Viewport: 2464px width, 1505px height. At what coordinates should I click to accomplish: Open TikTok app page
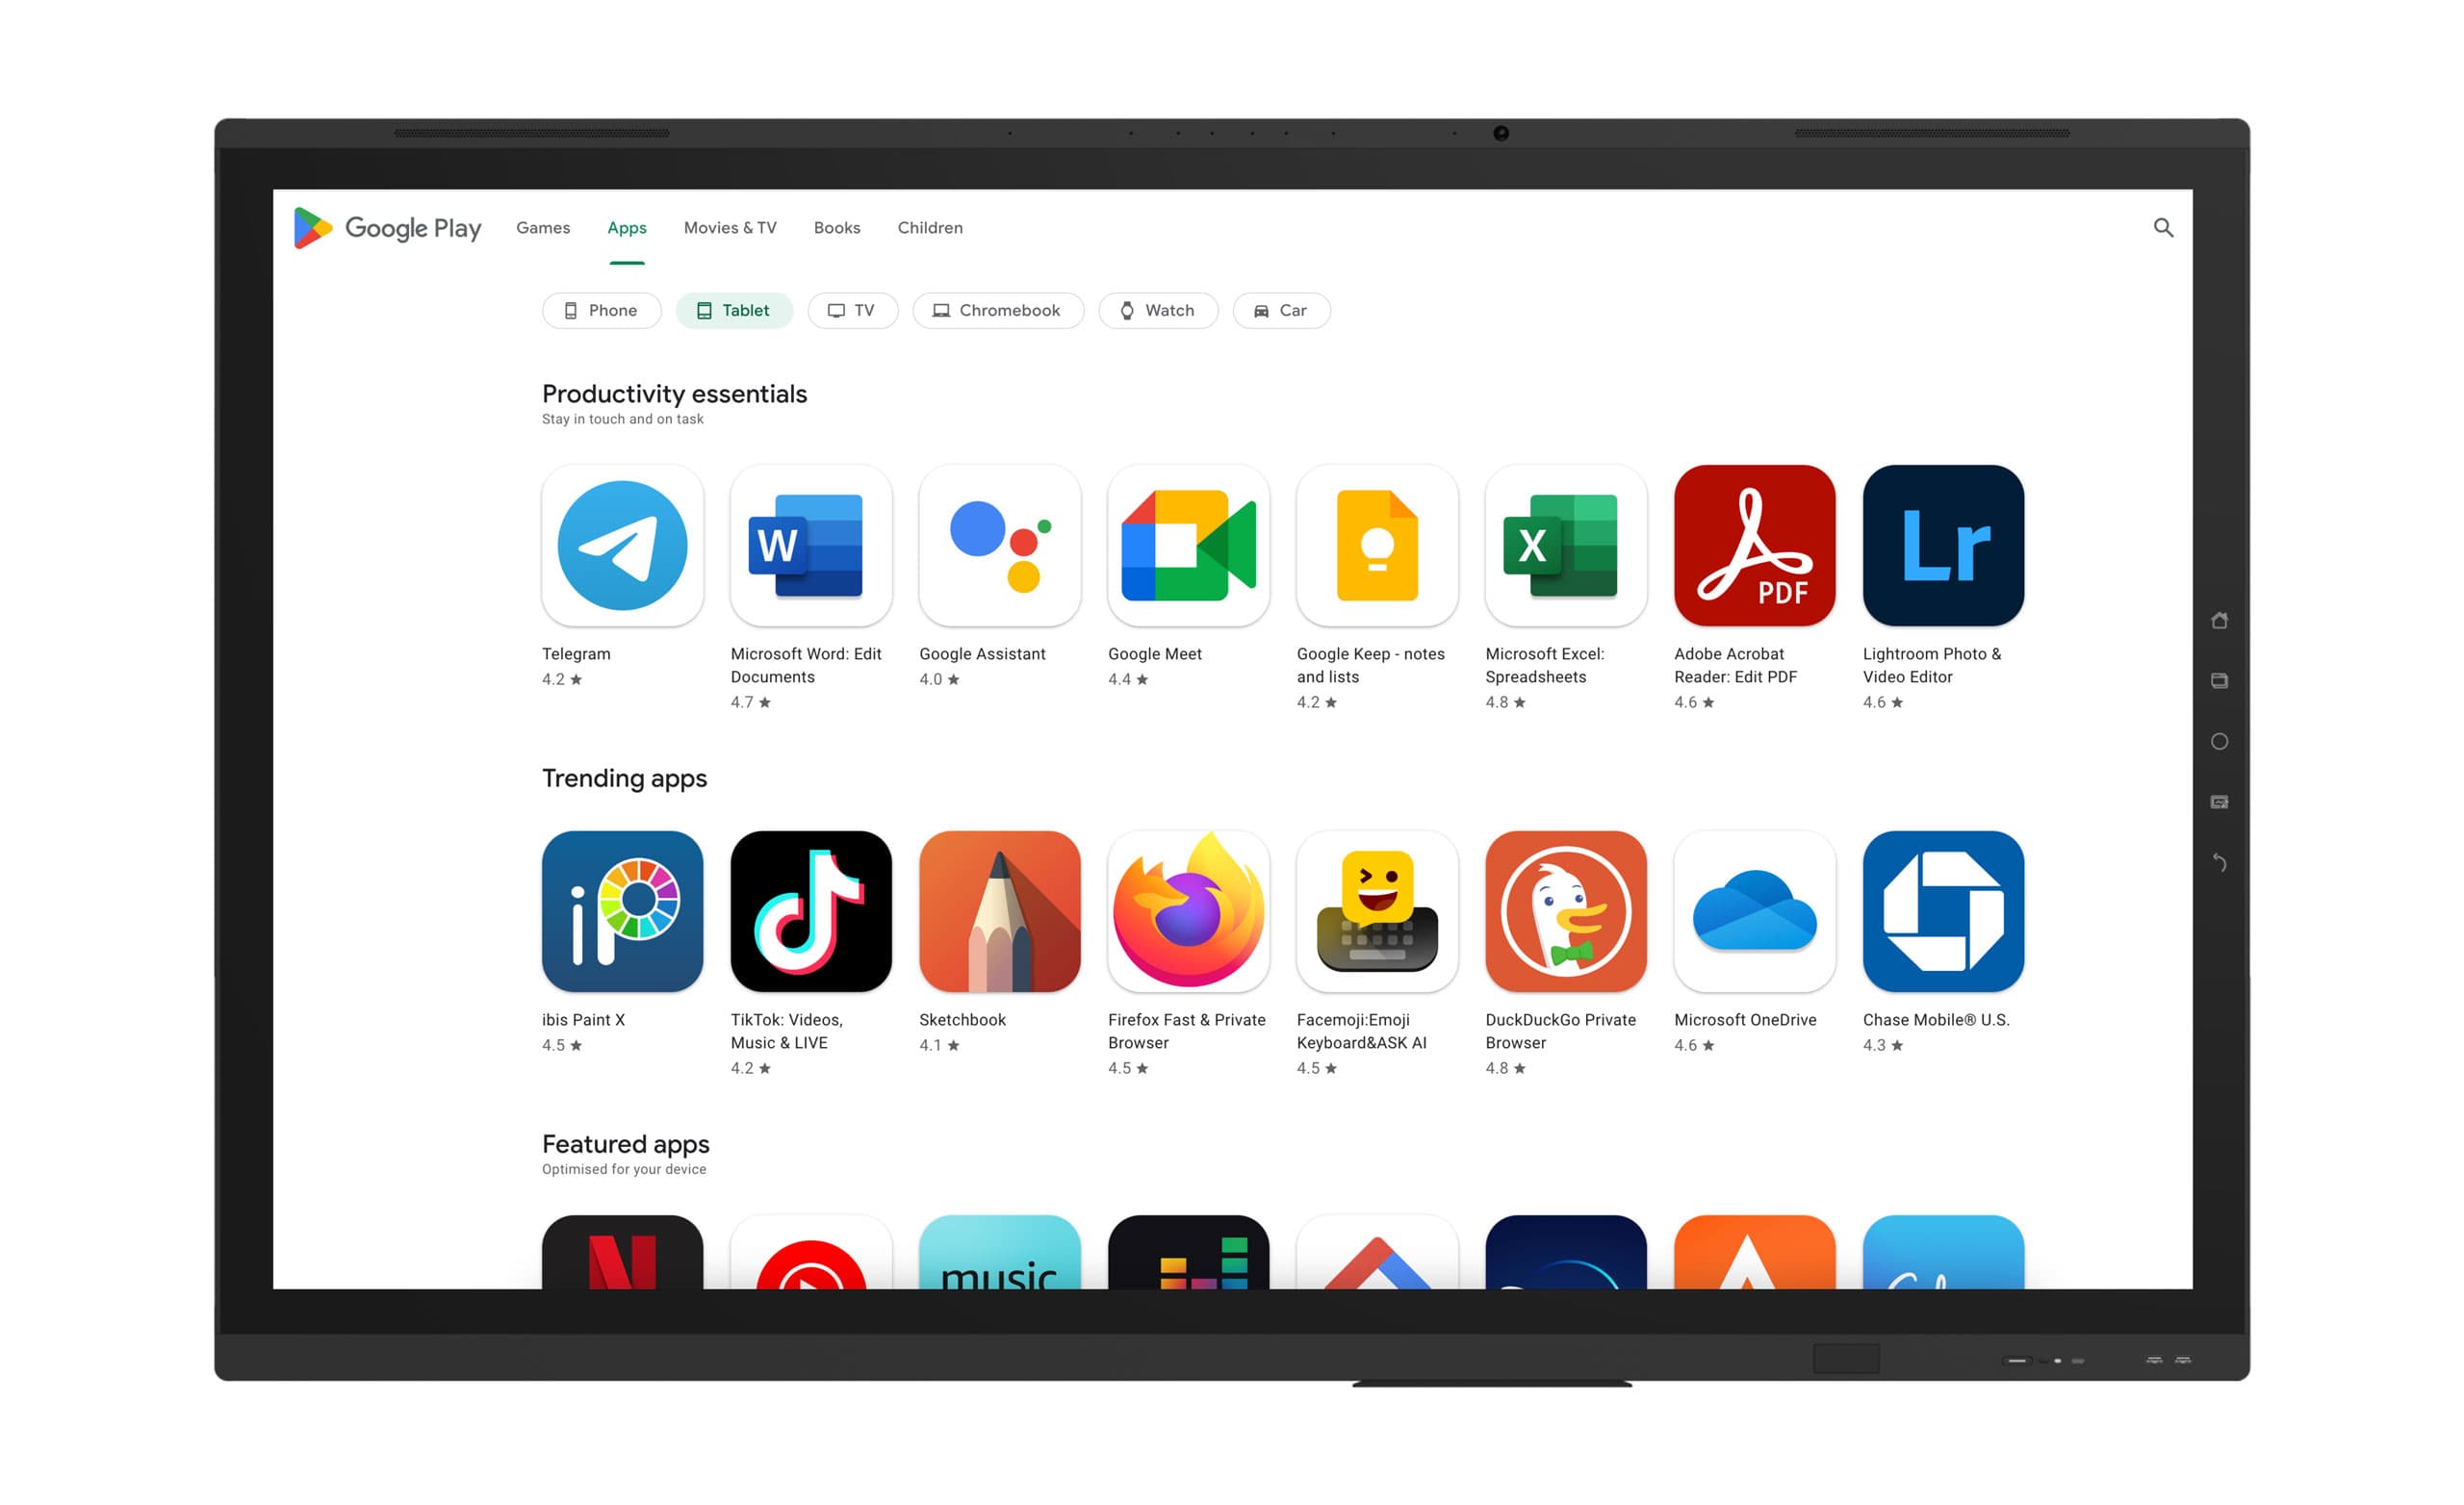click(x=811, y=910)
